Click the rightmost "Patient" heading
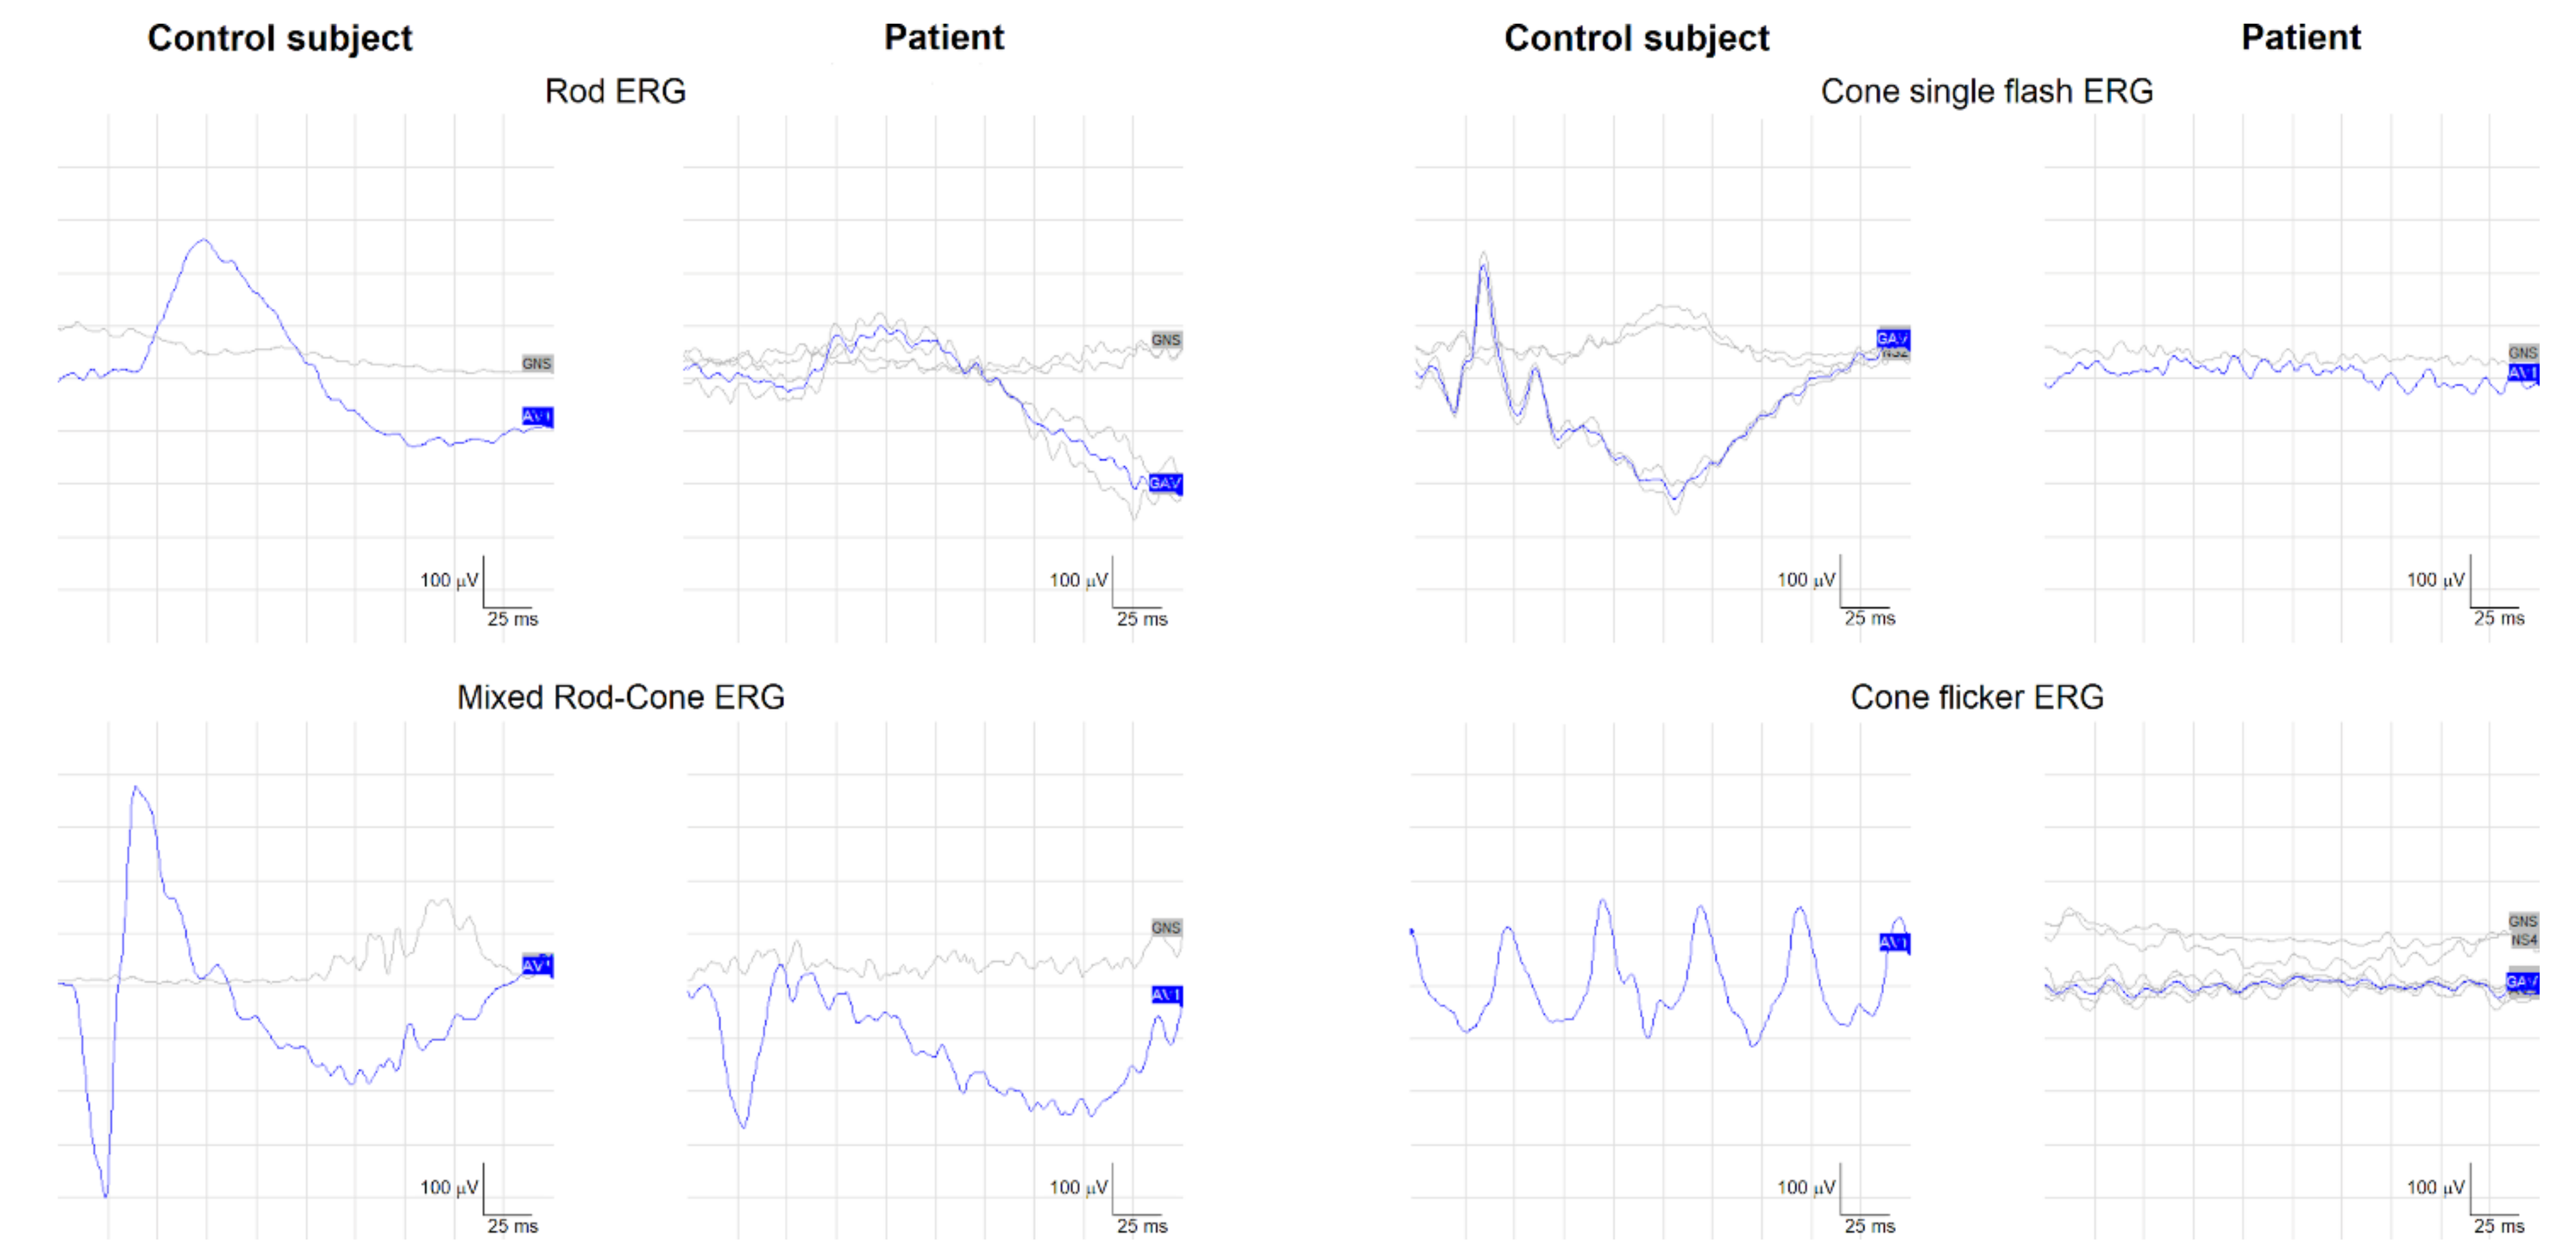2576x1252 pixels. (x=2300, y=37)
